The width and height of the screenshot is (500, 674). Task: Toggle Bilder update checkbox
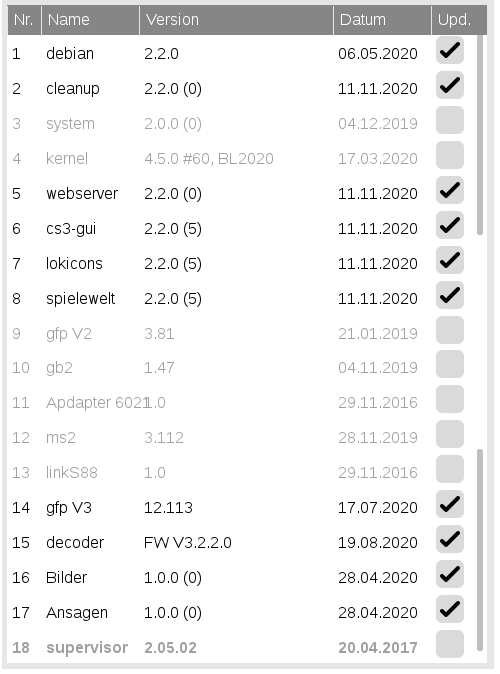pos(449,575)
